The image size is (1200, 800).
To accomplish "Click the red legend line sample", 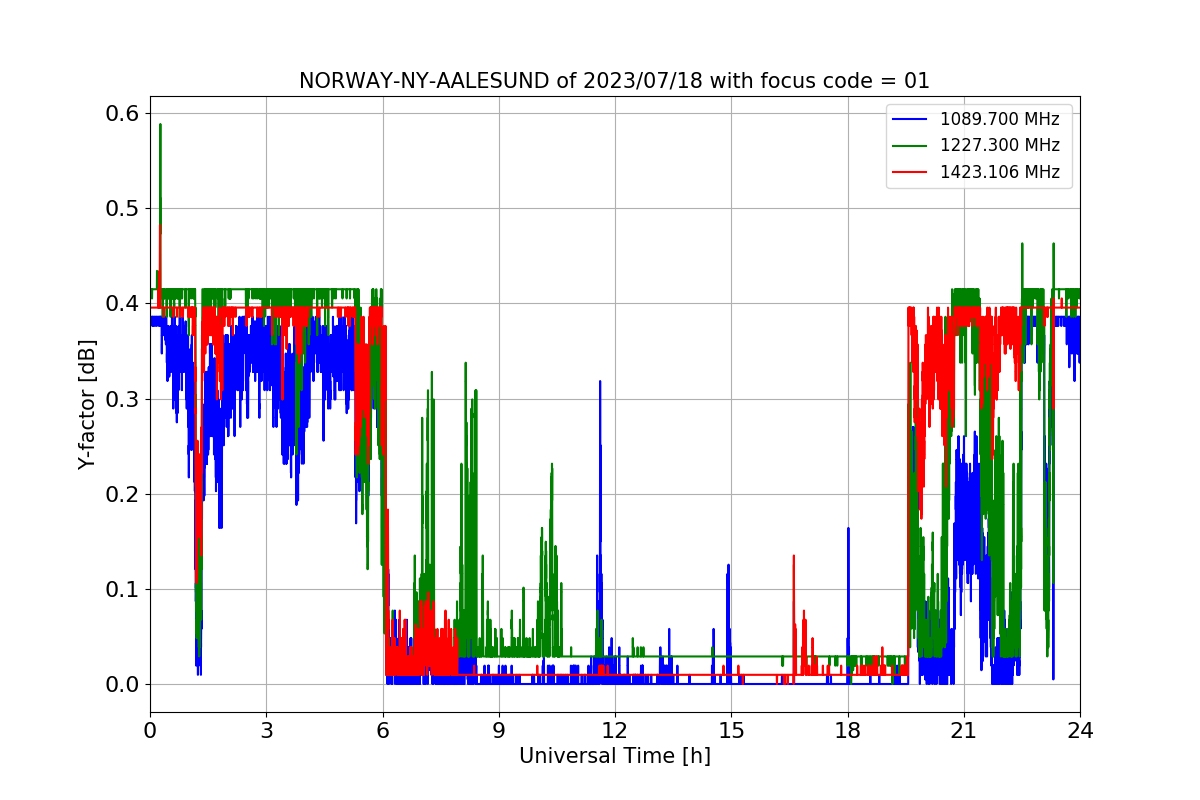I will click(x=911, y=172).
